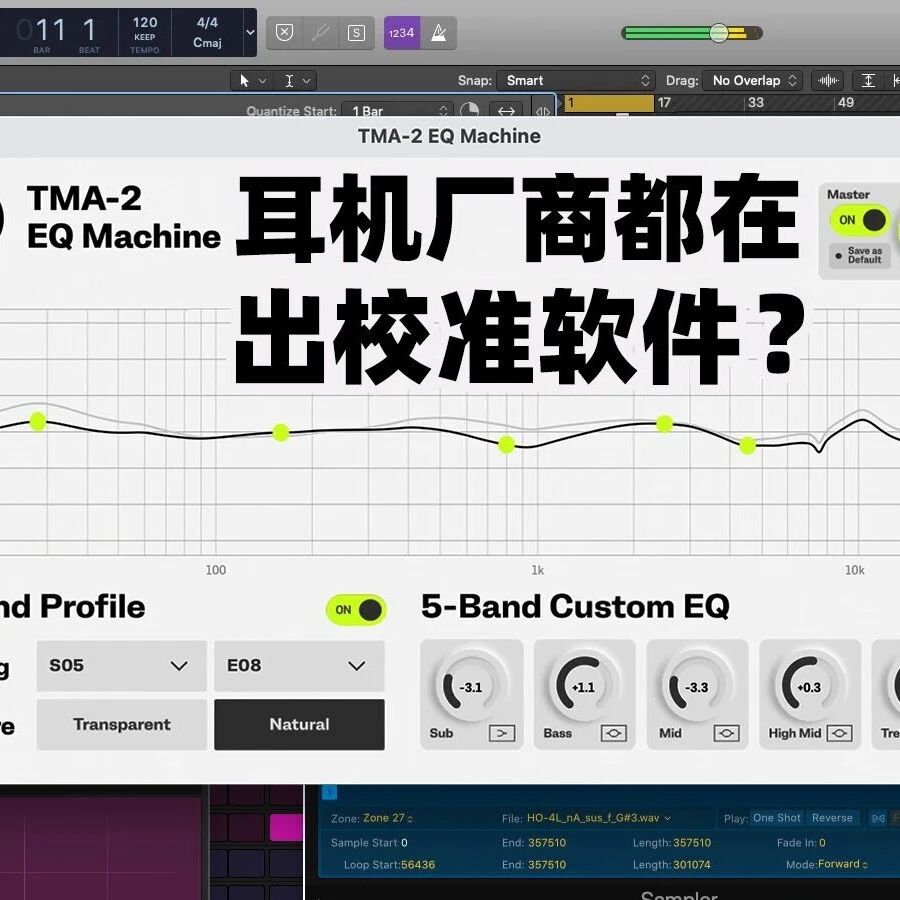Click ruler marker at bar 33

click(x=756, y=103)
